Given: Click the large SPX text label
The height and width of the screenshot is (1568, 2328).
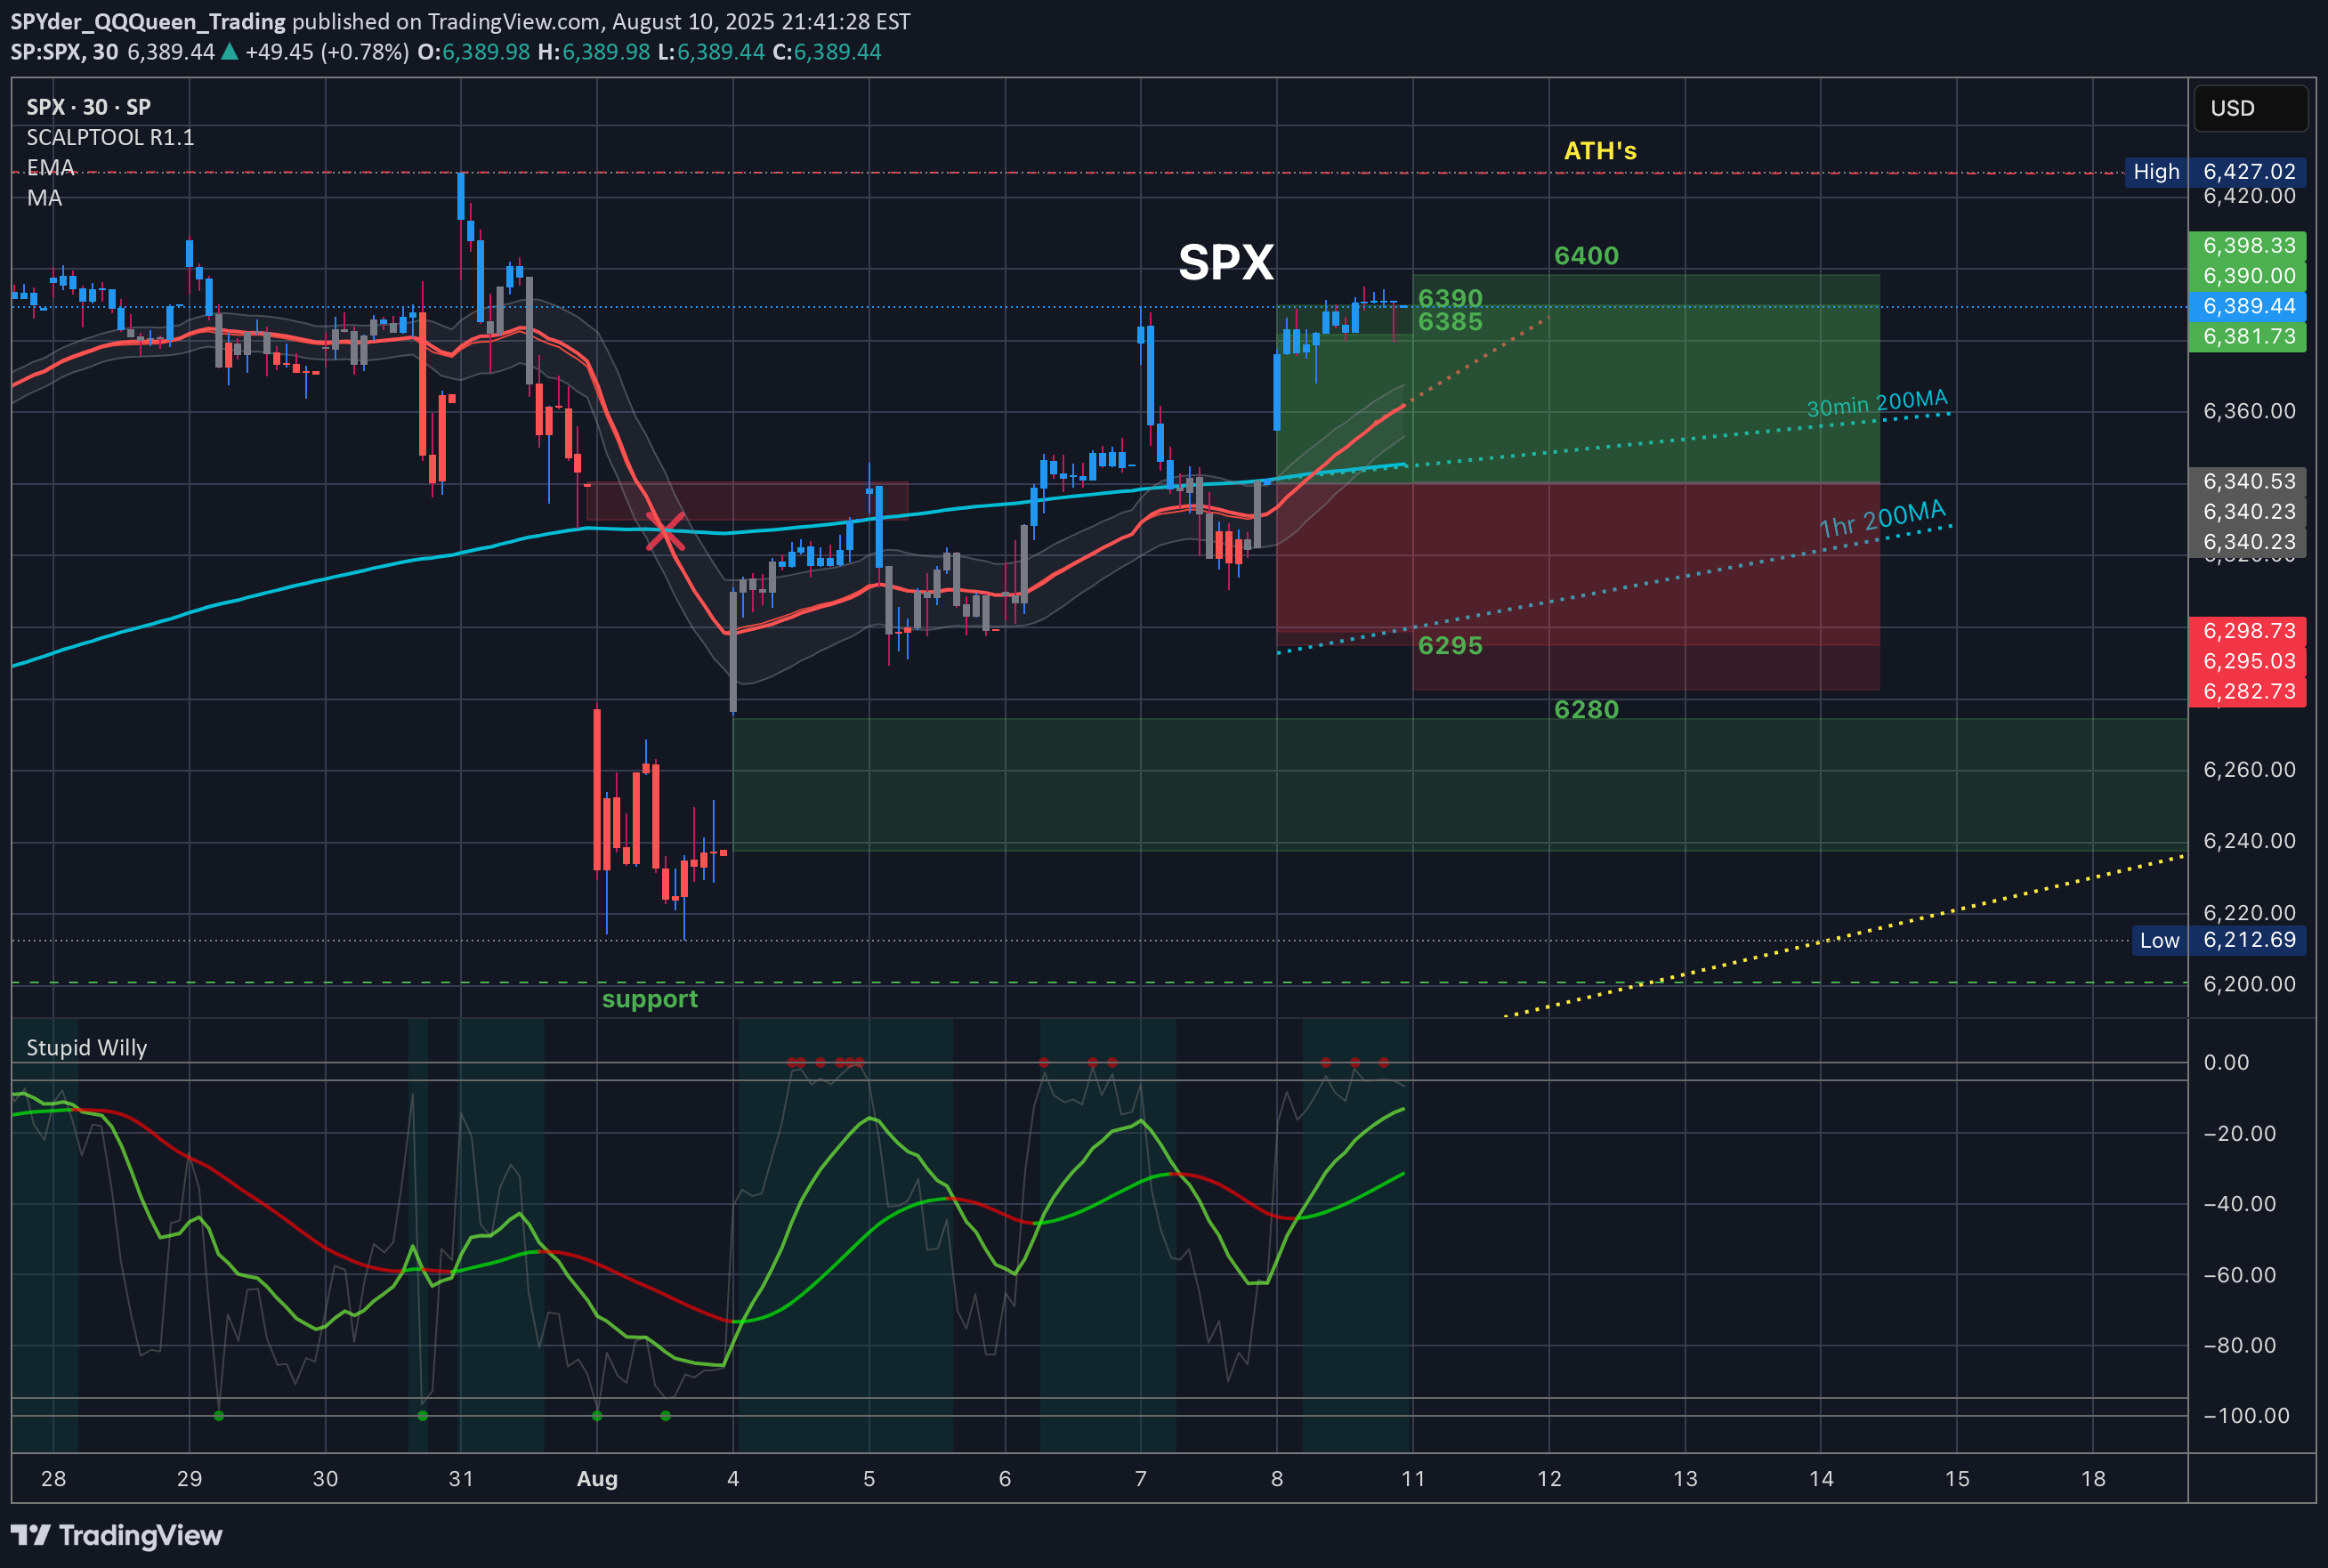Looking at the screenshot, I should tap(1226, 262).
